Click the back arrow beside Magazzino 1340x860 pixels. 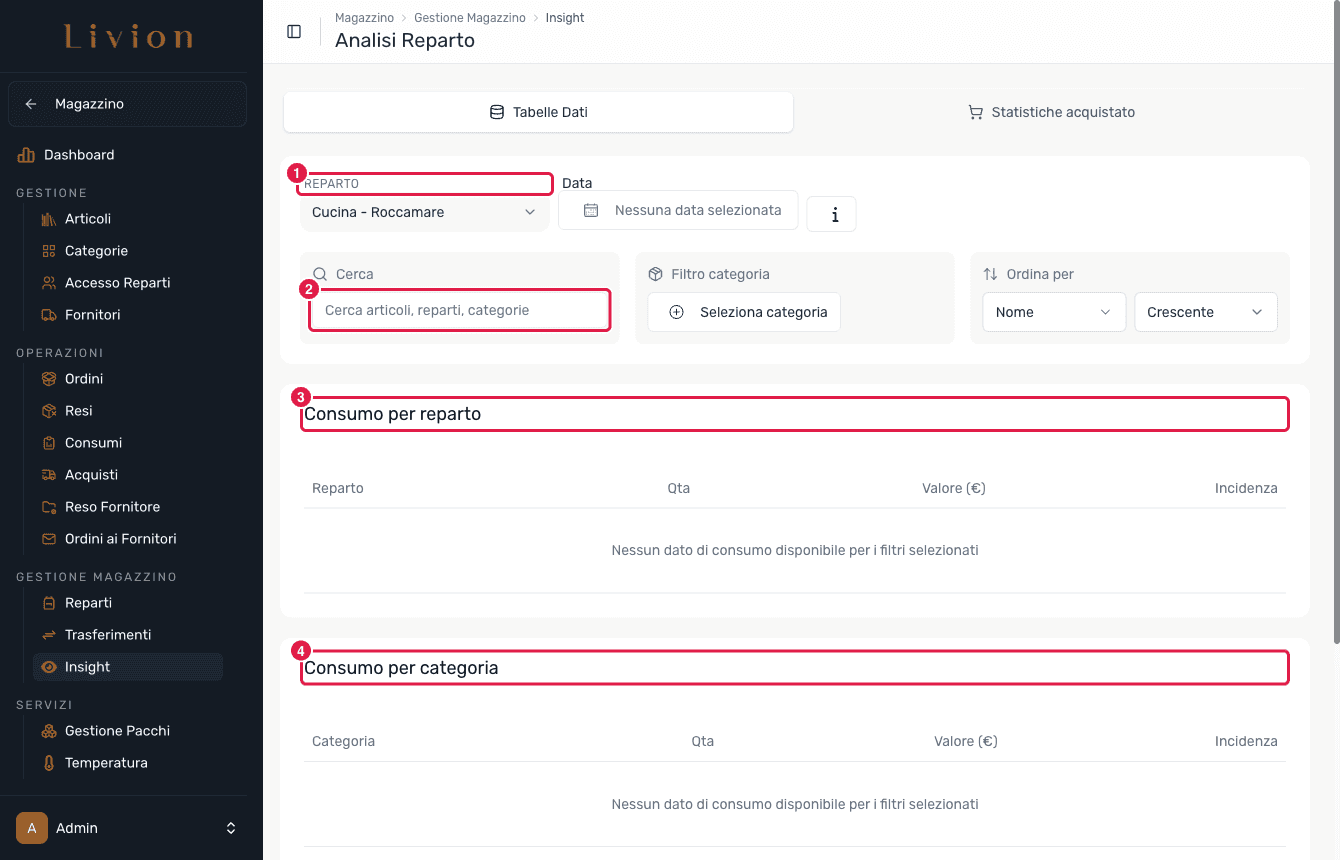(31, 104)
